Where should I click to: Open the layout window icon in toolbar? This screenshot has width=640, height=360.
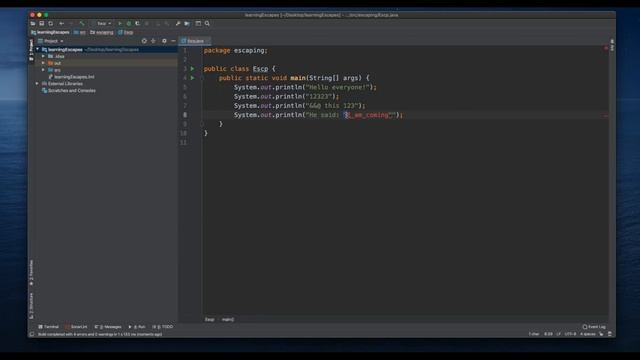pyautogui.click(x=198, y=24)
